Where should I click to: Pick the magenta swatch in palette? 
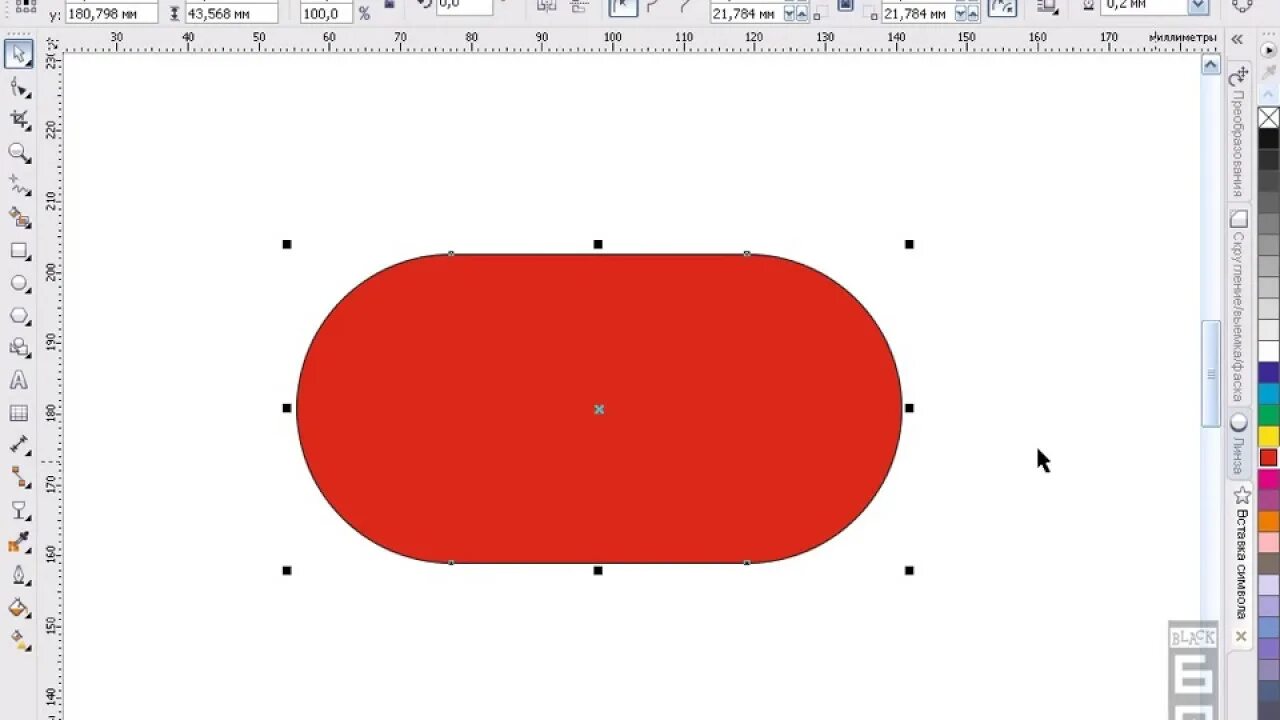click(x=1268, y=478)
